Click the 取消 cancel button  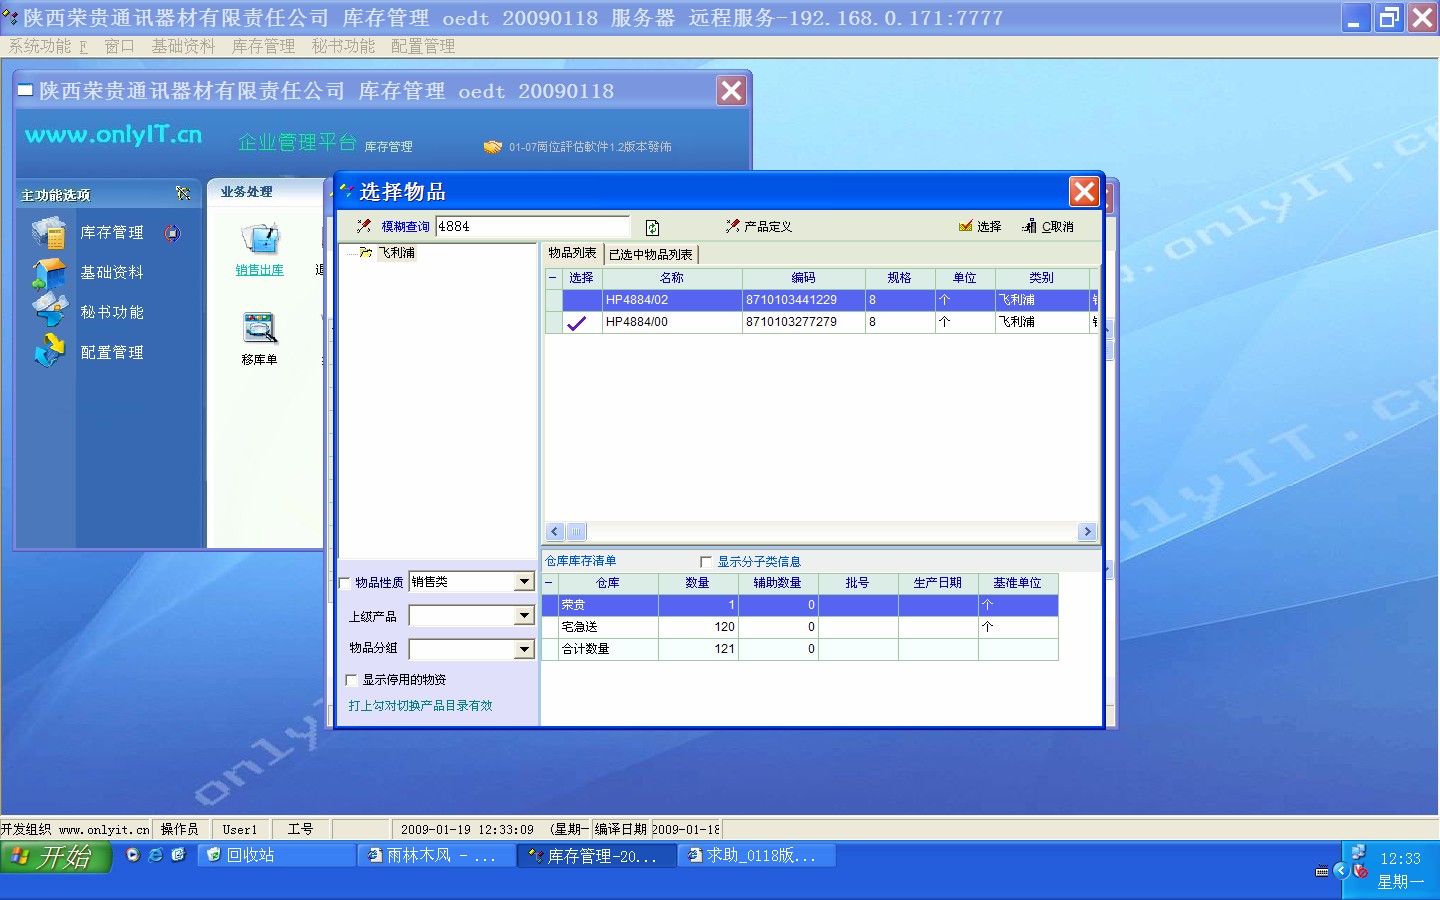(x=1048, y=227)
